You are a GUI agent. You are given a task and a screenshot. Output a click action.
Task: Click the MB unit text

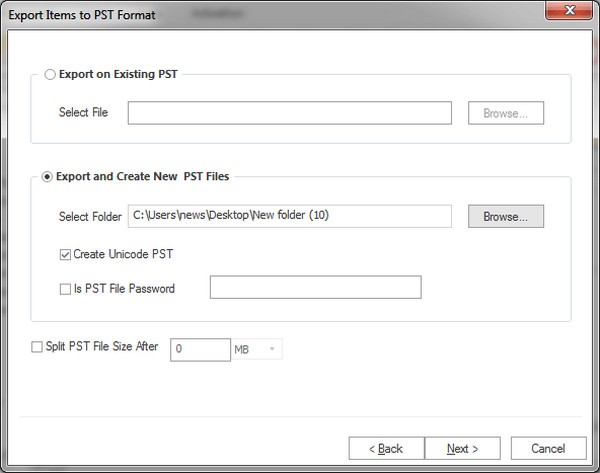click(241, 349)
